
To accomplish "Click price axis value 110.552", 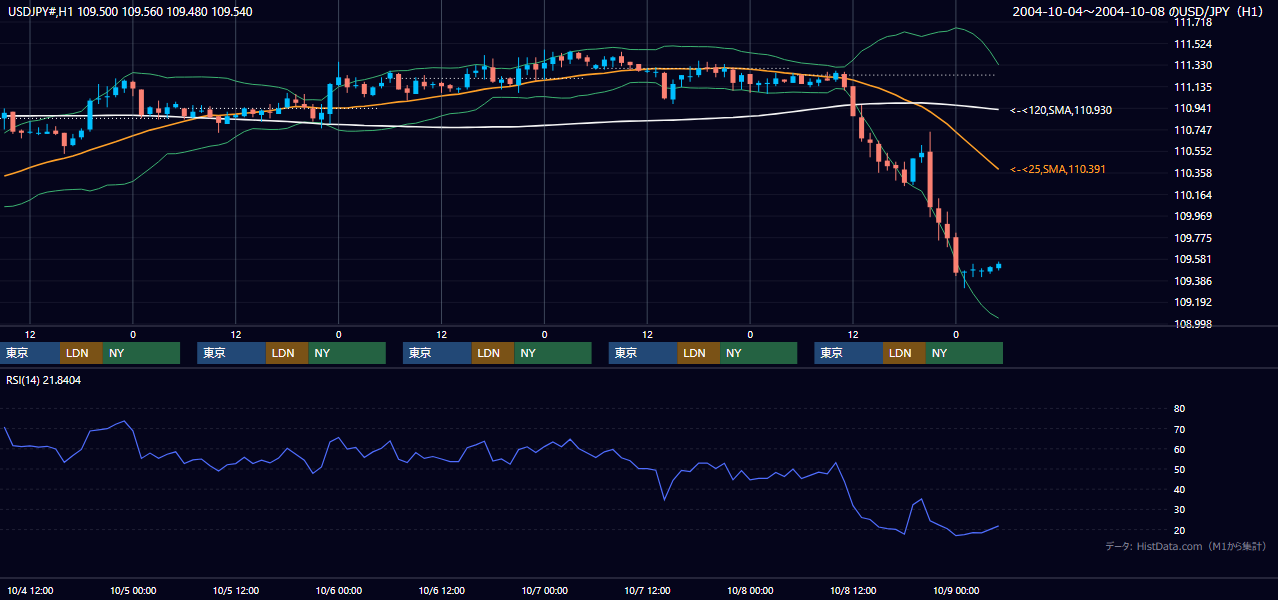I will (x=1194, y=151).
